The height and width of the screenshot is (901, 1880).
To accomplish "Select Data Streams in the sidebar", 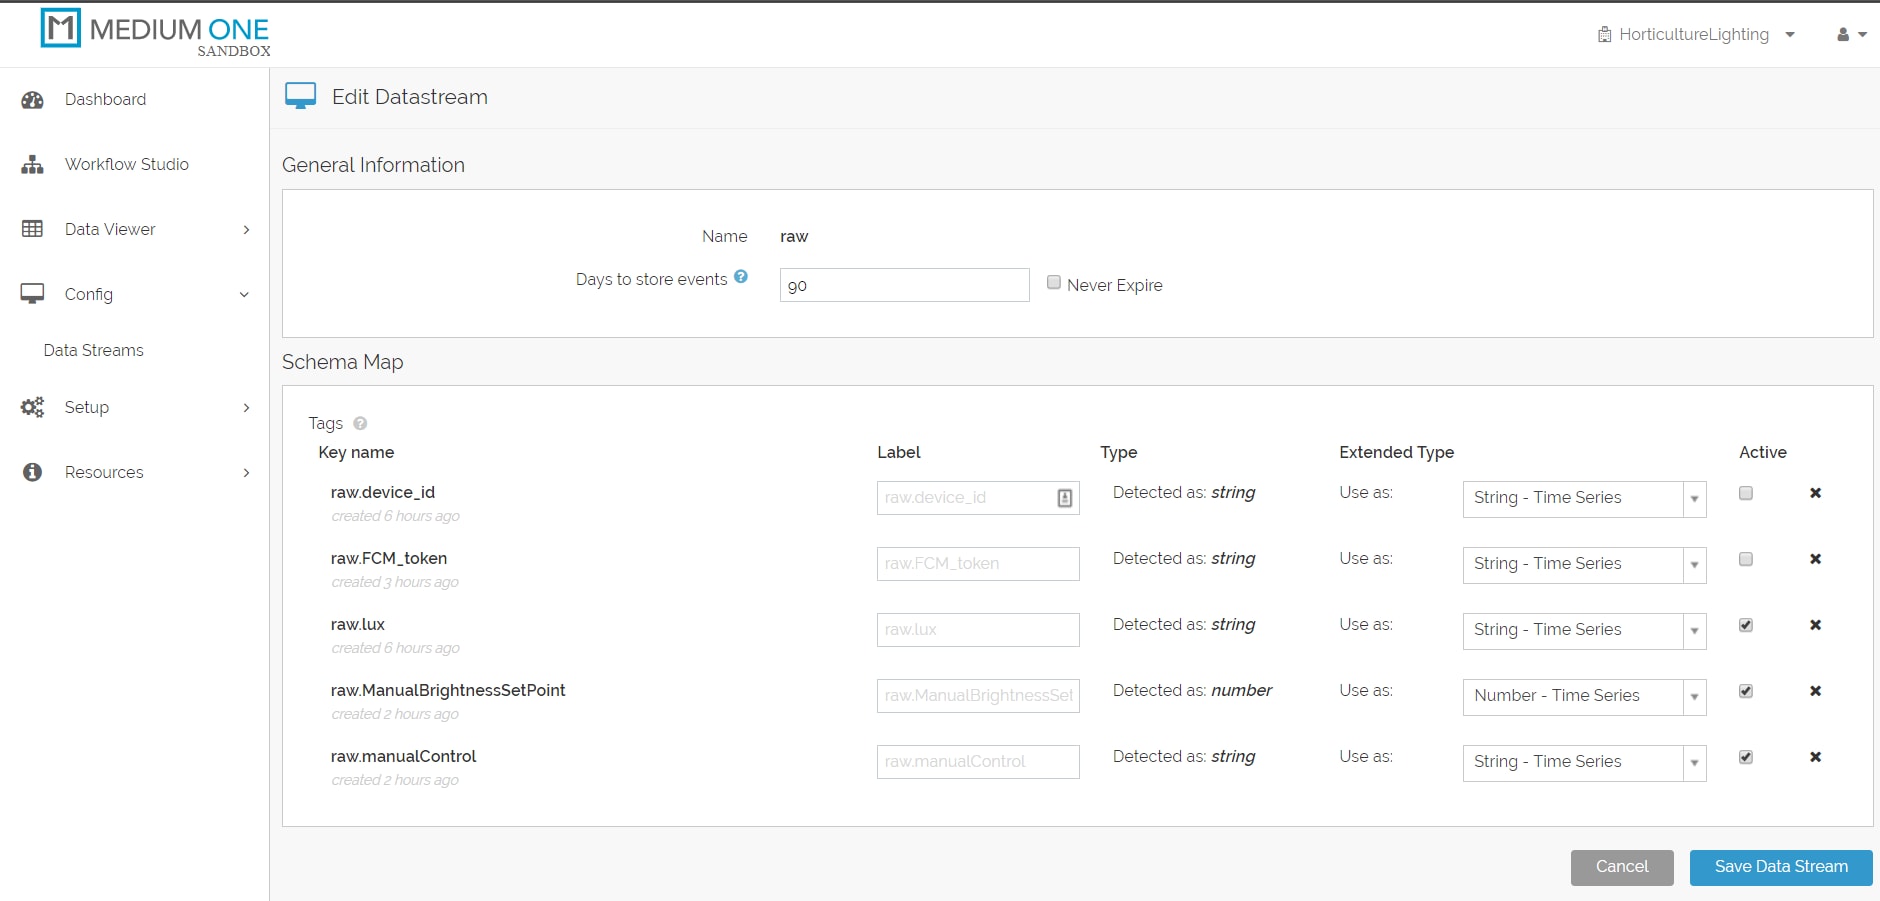I will pyautogui.click(x=94, y=350).
